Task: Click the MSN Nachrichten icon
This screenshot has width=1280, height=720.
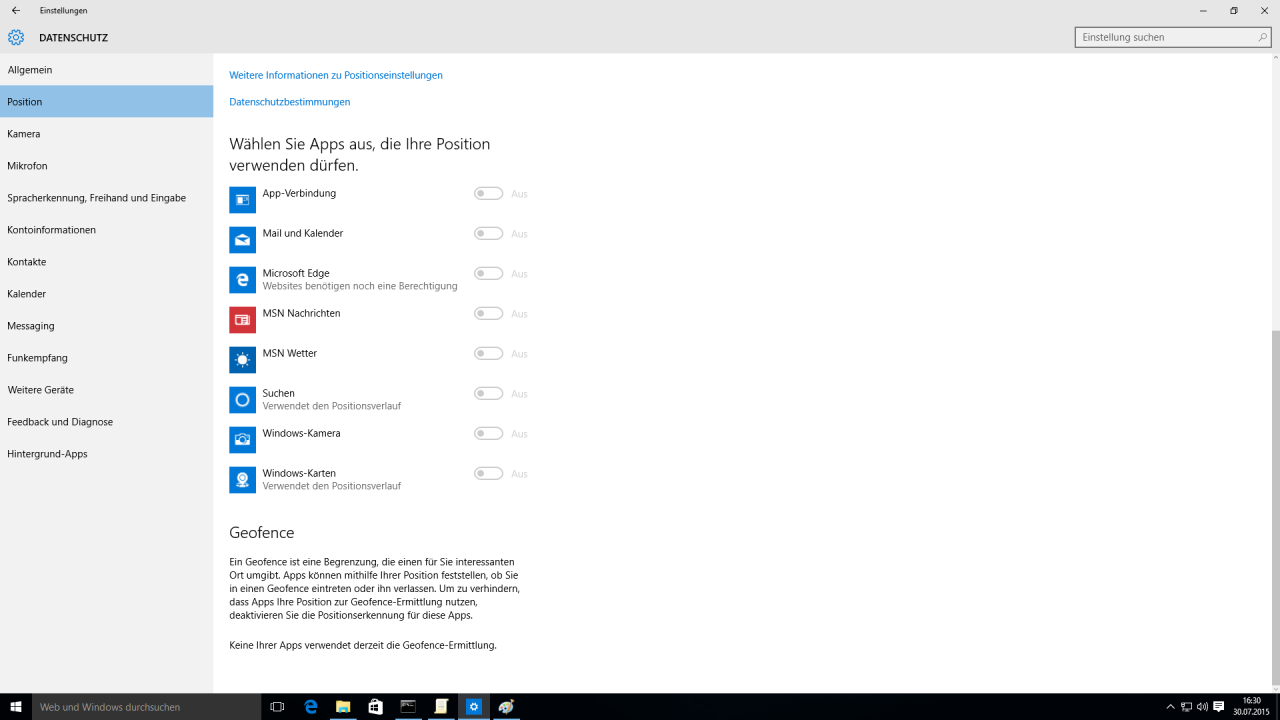Action: click(242, 320)
